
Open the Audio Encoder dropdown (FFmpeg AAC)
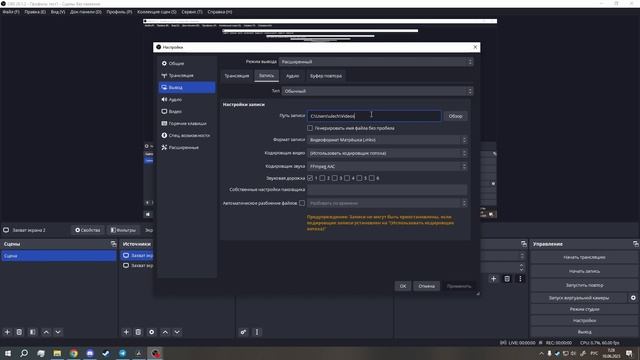[387, 167]
